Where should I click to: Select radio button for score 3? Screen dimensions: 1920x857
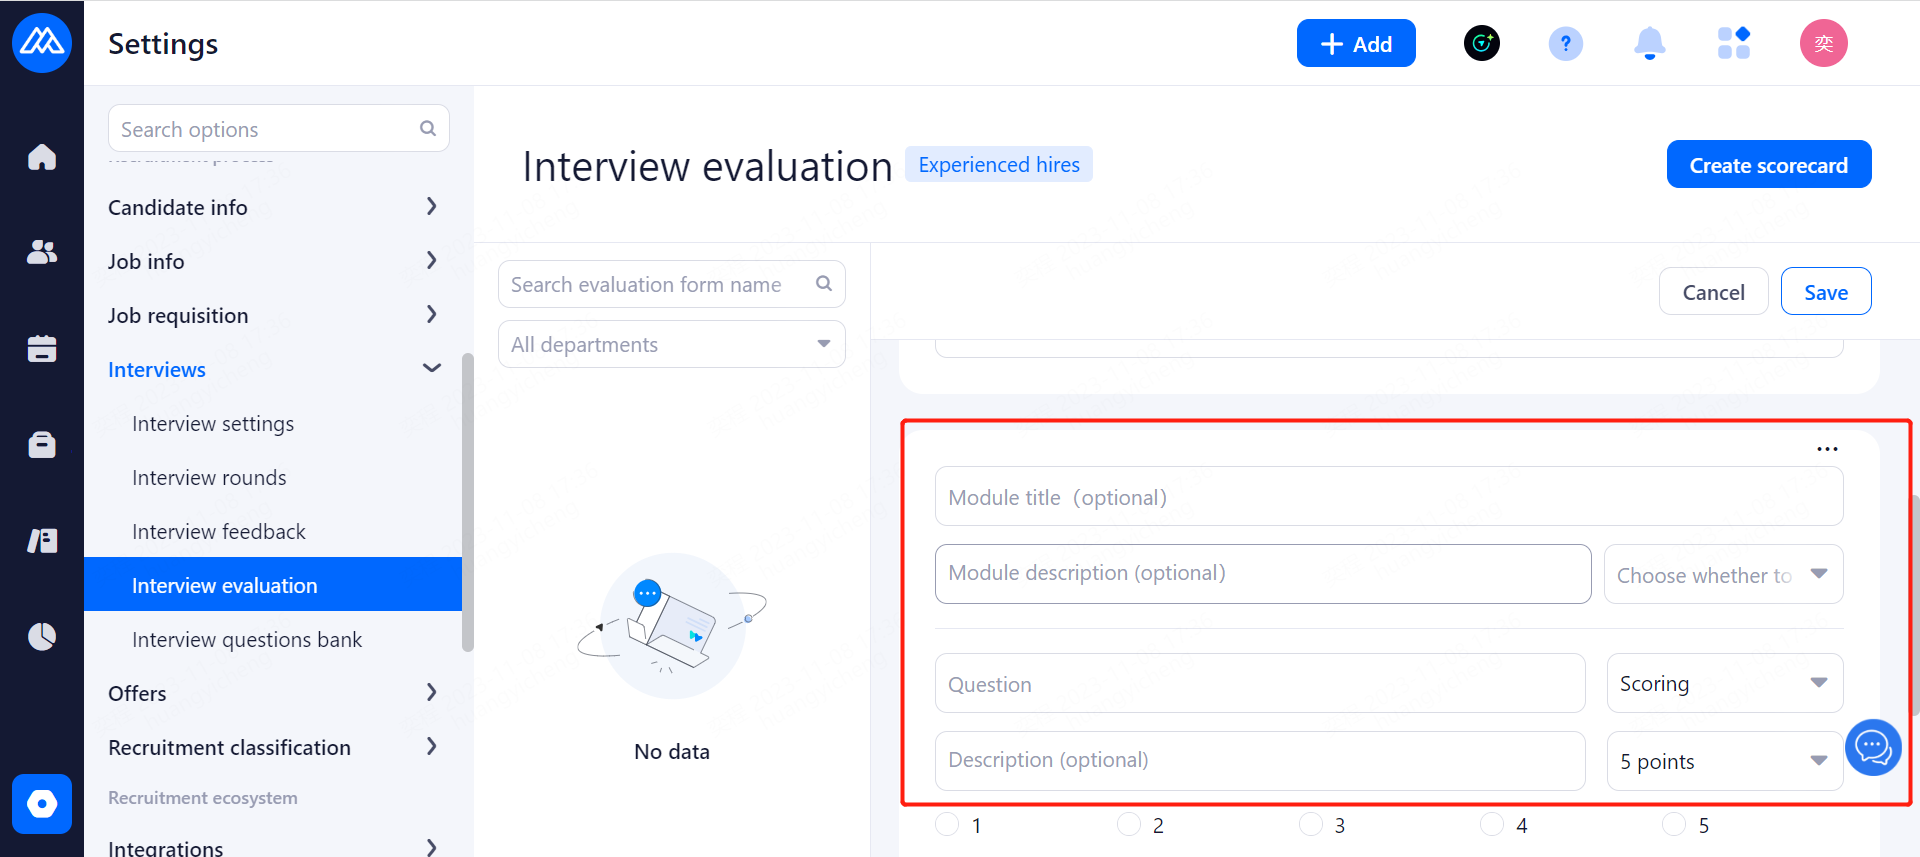(x=1310, y=825)
